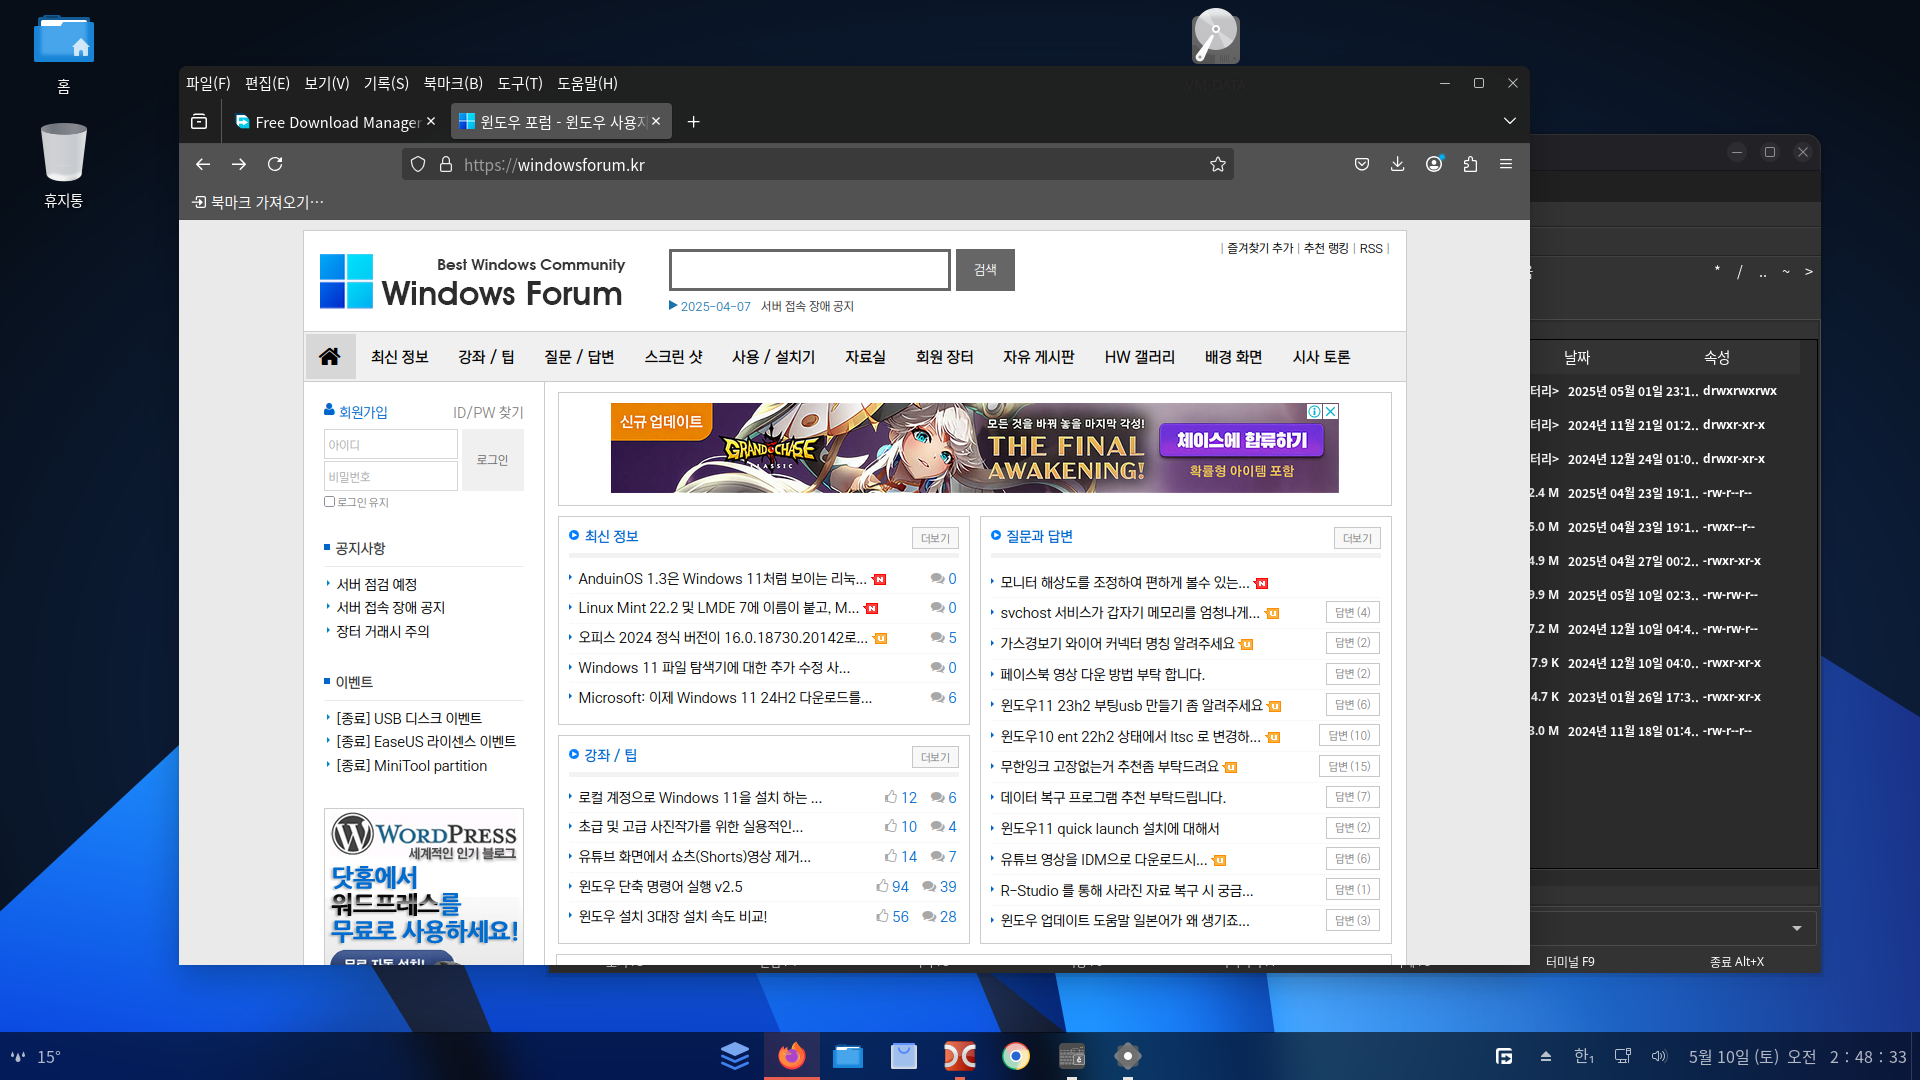Open the Firefox downloads arrow icon
Viewport: 1920px width, 1080px height.
click(x=1397, y=164)
